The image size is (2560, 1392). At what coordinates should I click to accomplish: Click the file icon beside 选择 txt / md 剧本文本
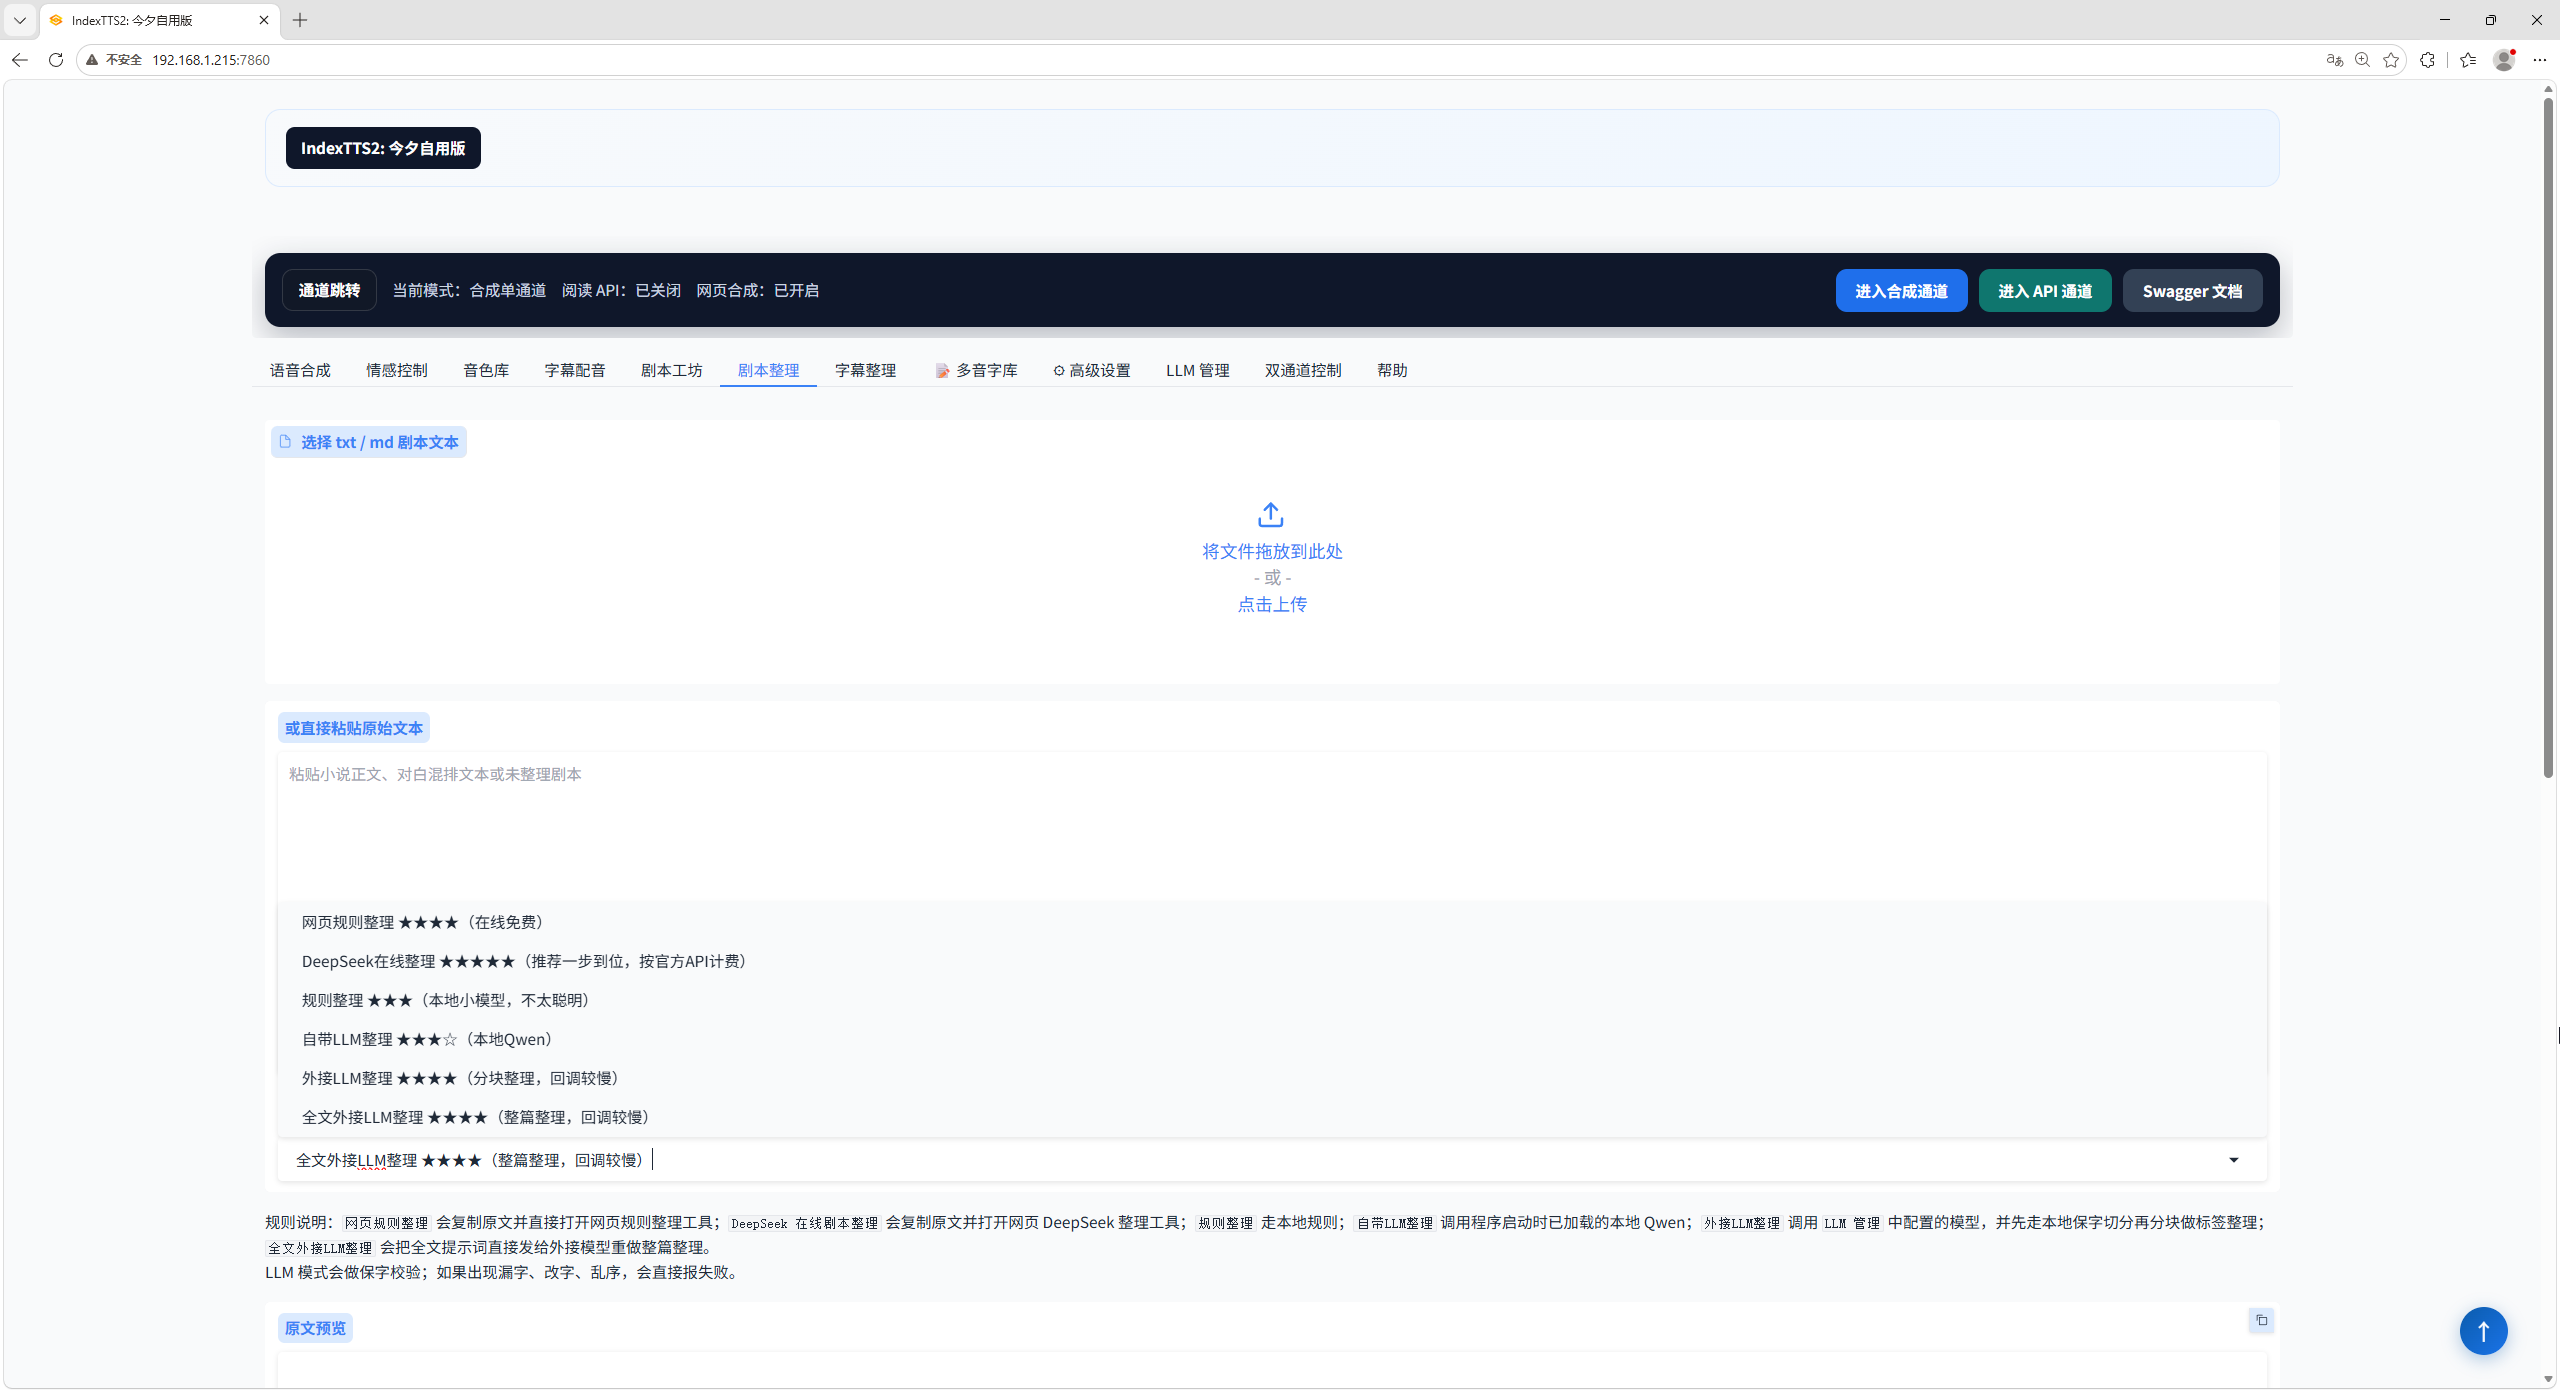(x=285, y=441)
